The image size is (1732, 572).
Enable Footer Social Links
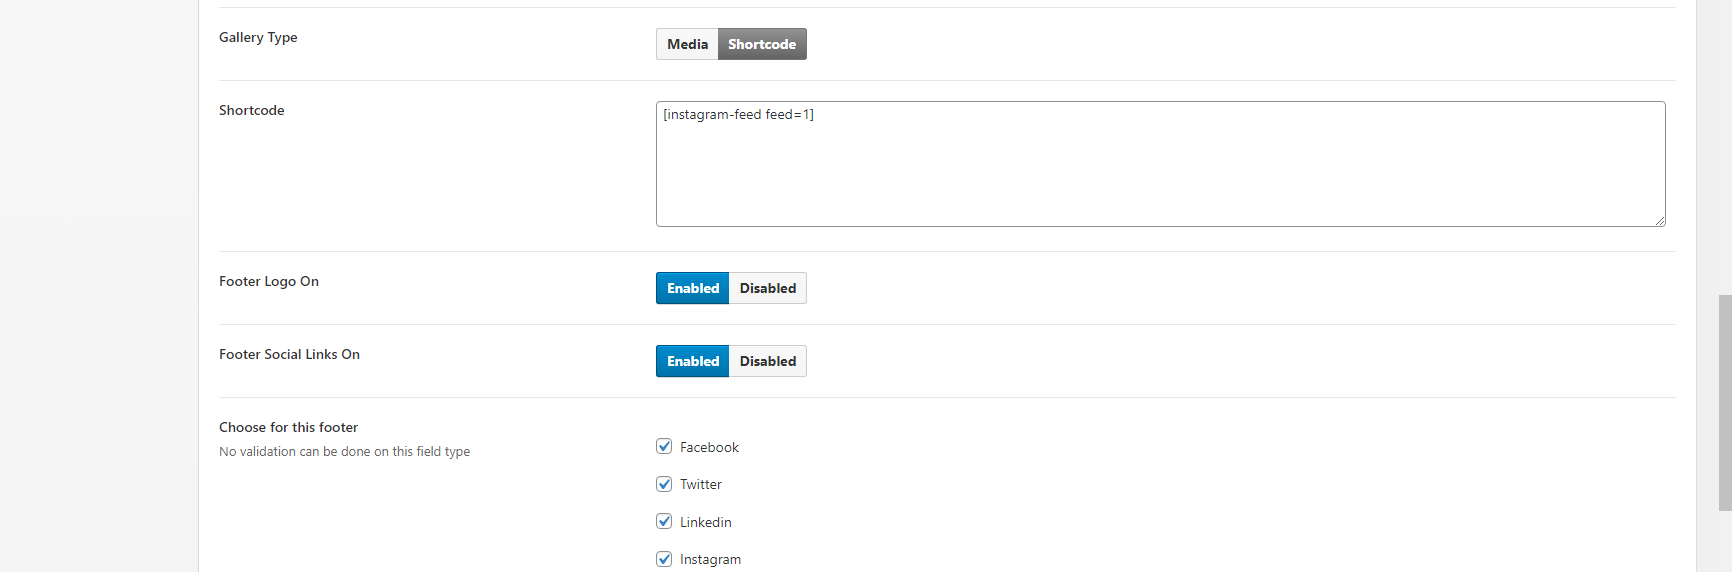coord(692,361)
